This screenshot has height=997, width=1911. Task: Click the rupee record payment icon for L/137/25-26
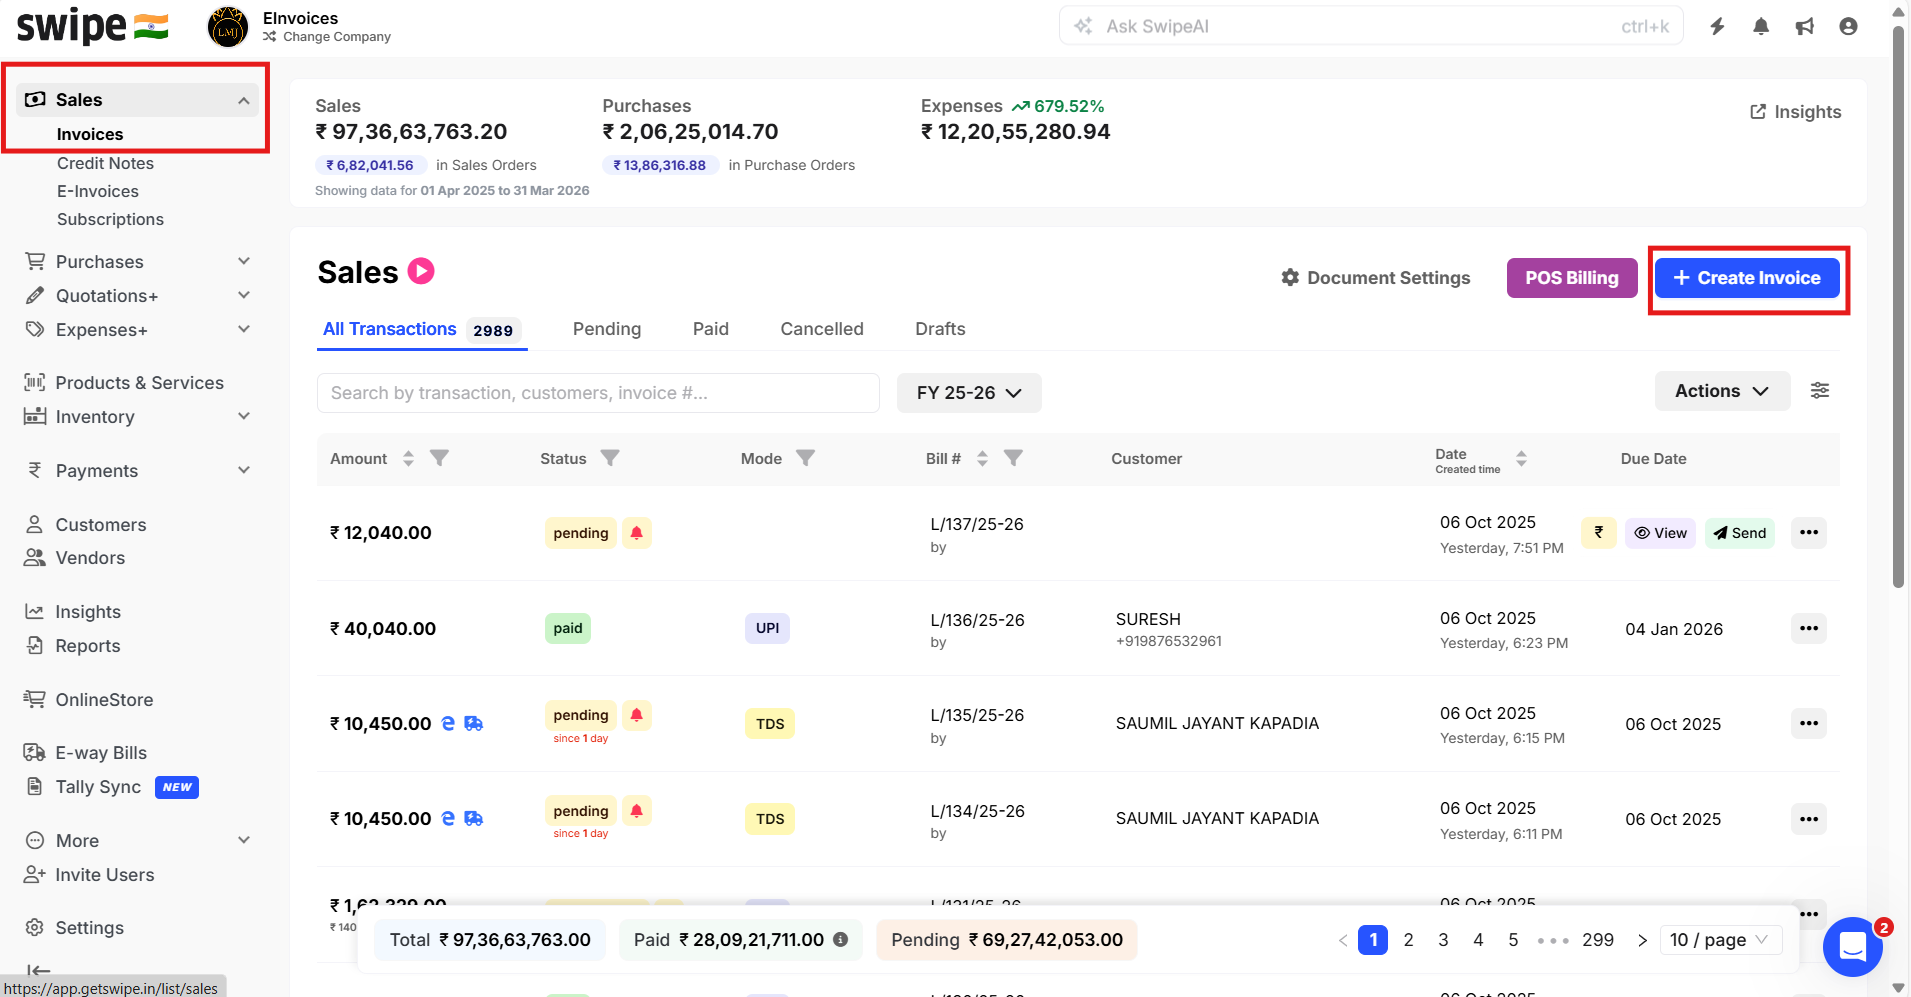click(1598, 533)
